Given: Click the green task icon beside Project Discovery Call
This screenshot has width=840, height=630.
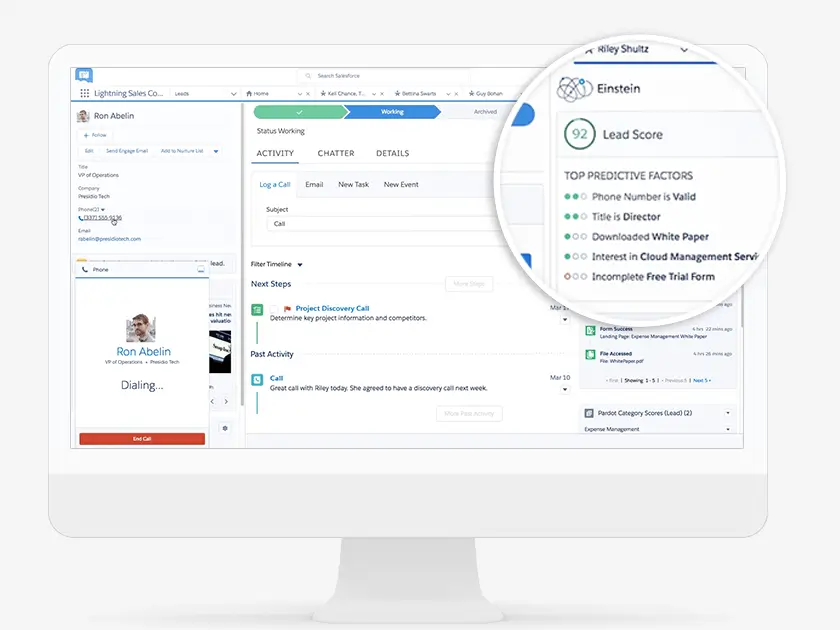Looking at the screenshot, I should [x=256, y=309].
